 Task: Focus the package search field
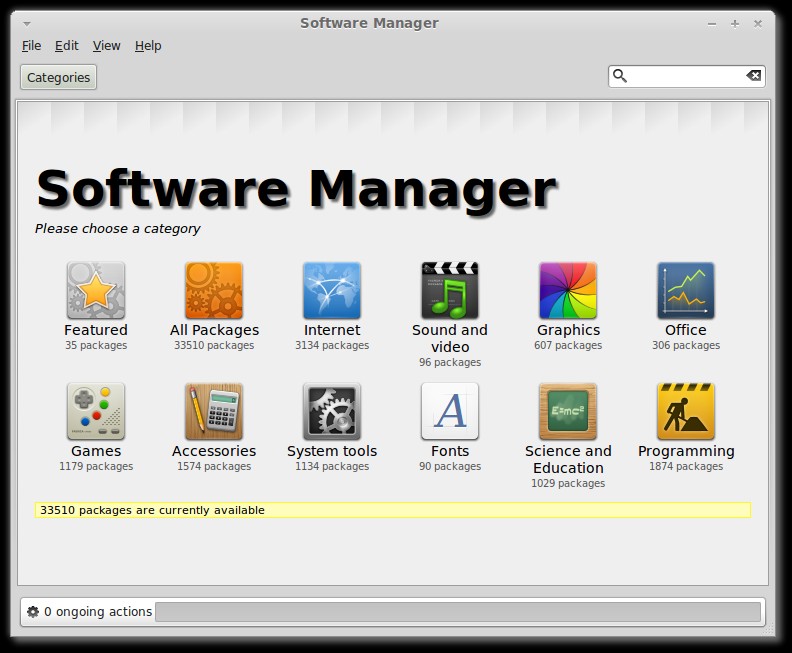click(x=686, y=76)
